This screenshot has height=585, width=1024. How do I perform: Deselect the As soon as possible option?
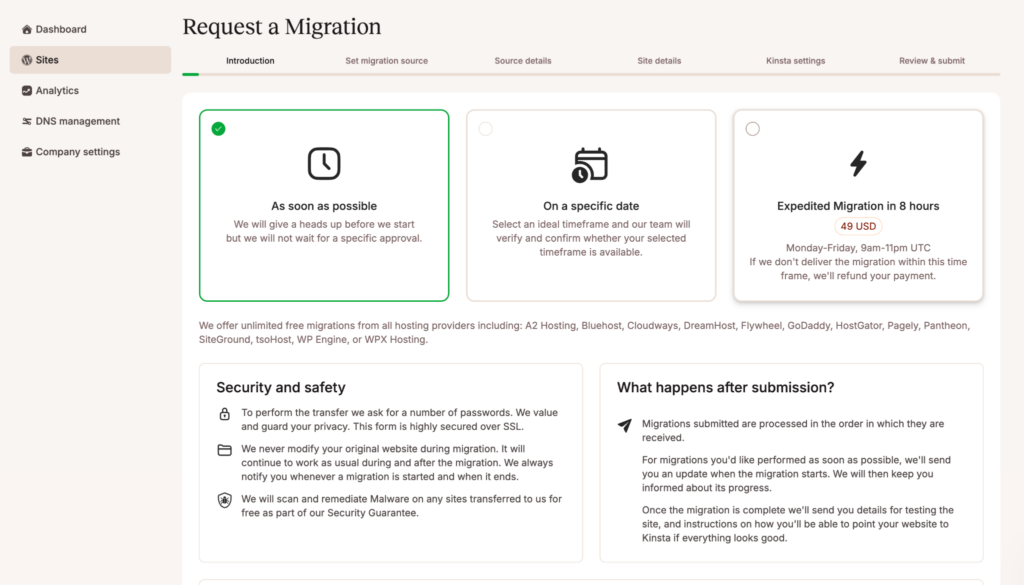(x=218, y=129)
